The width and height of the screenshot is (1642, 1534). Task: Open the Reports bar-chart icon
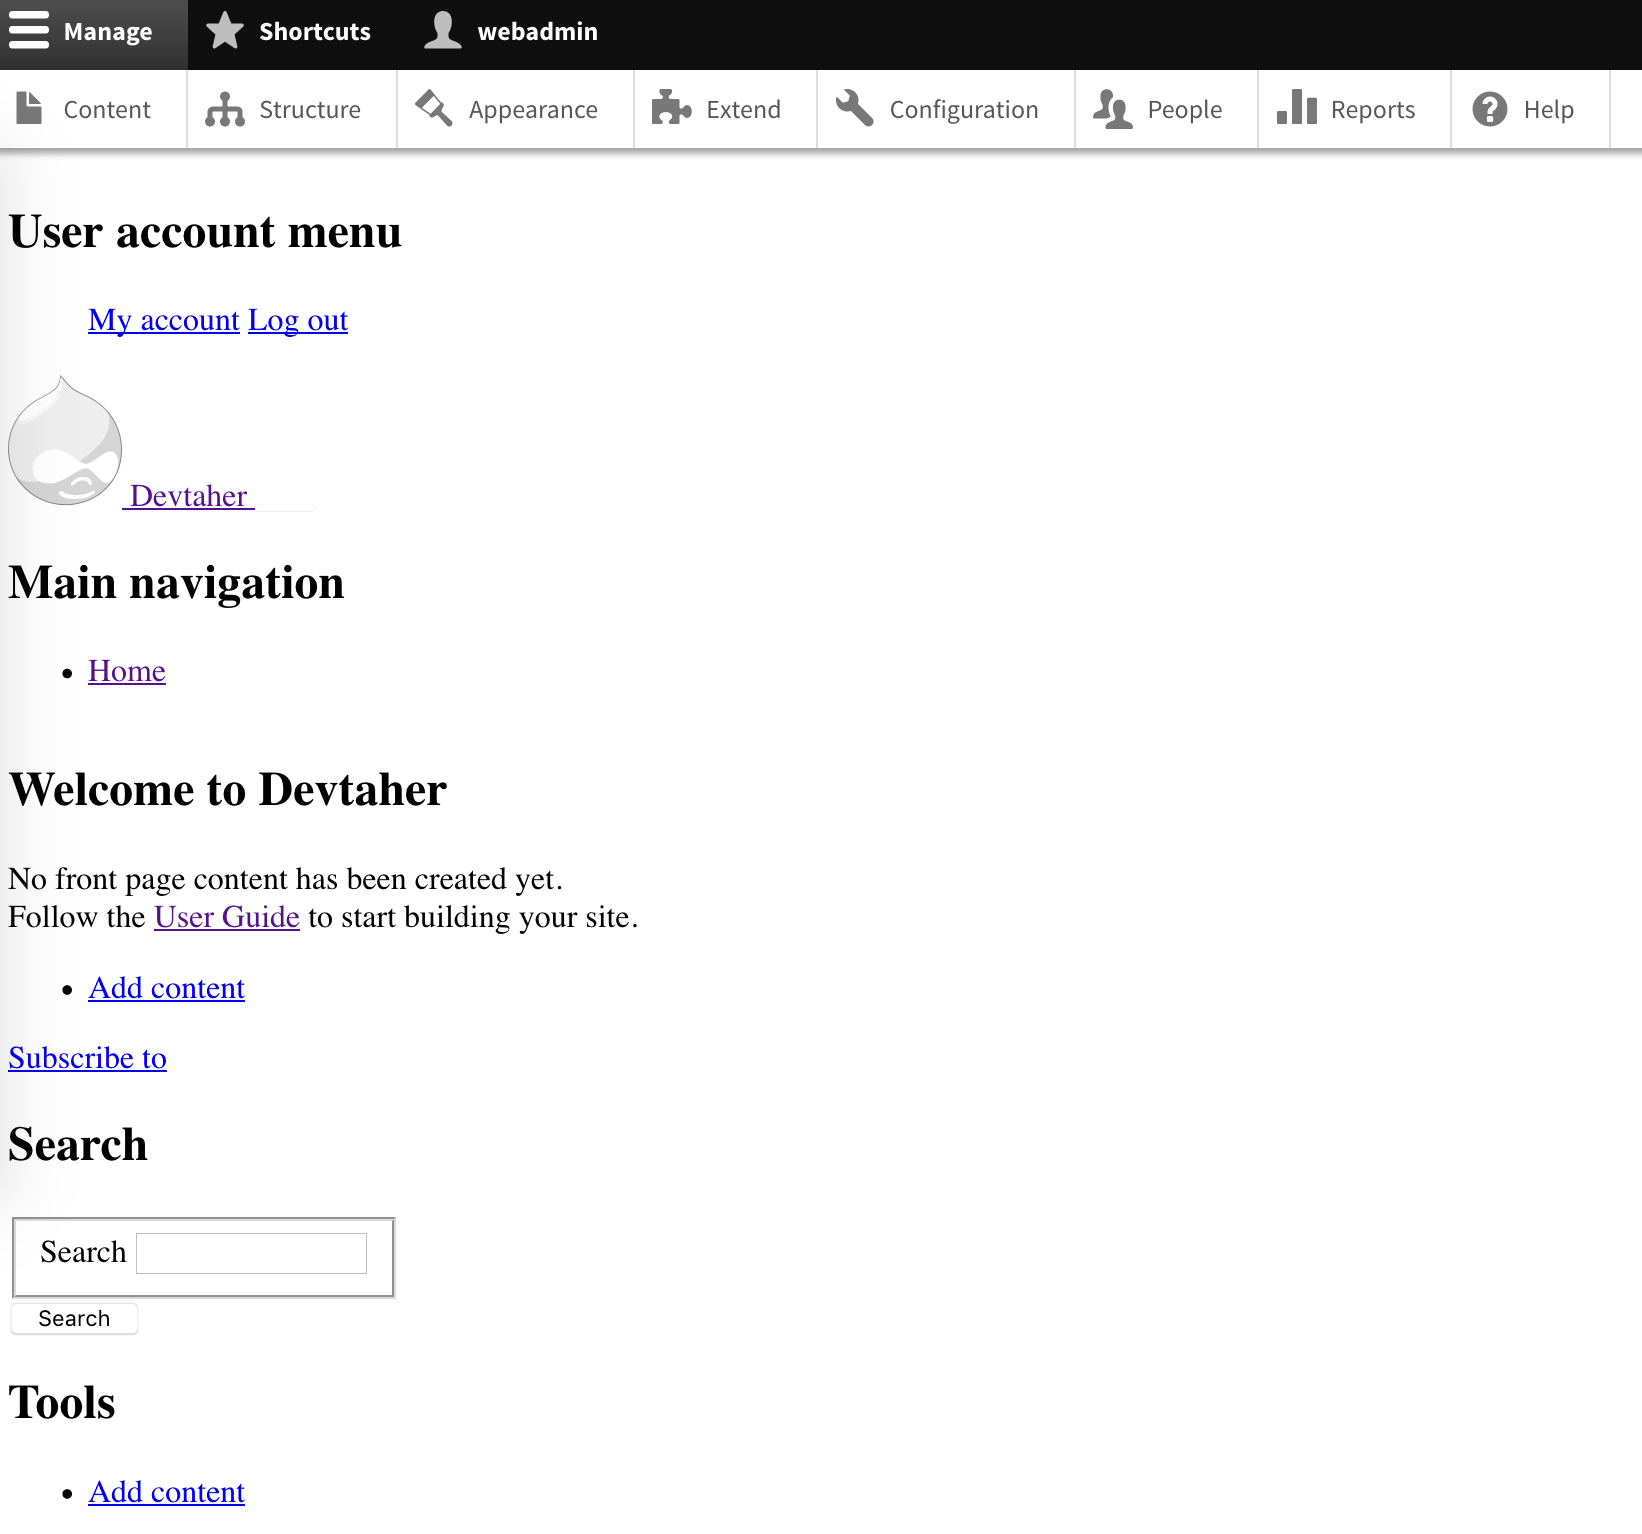click(1296, 109)
